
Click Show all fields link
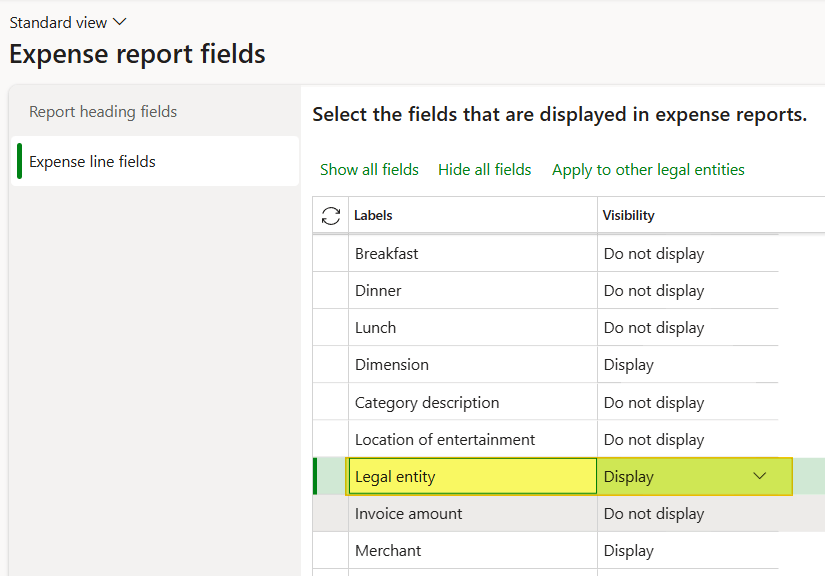coord(369,170)
